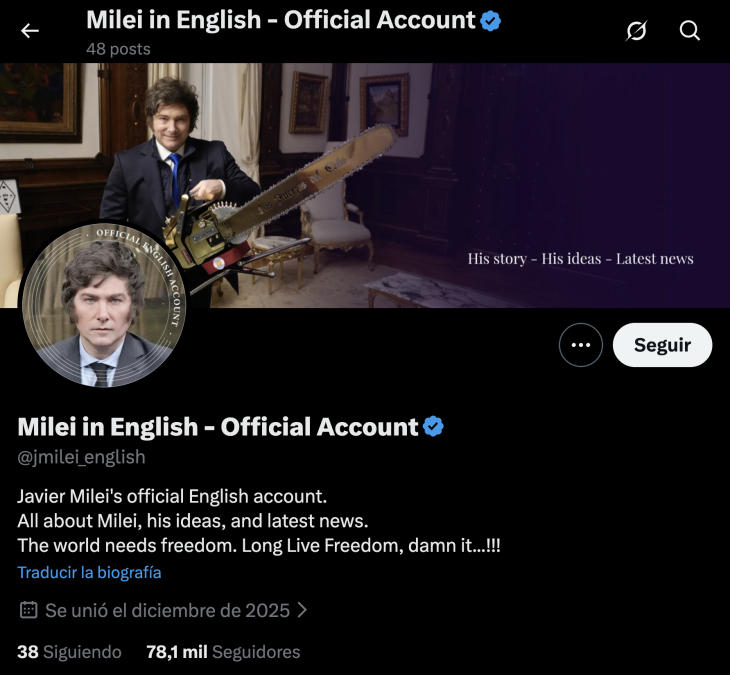Viewport: 730px width, 675px height.
Task: Click the blue verified badge beside the profile name
Action: pos(433,427)
